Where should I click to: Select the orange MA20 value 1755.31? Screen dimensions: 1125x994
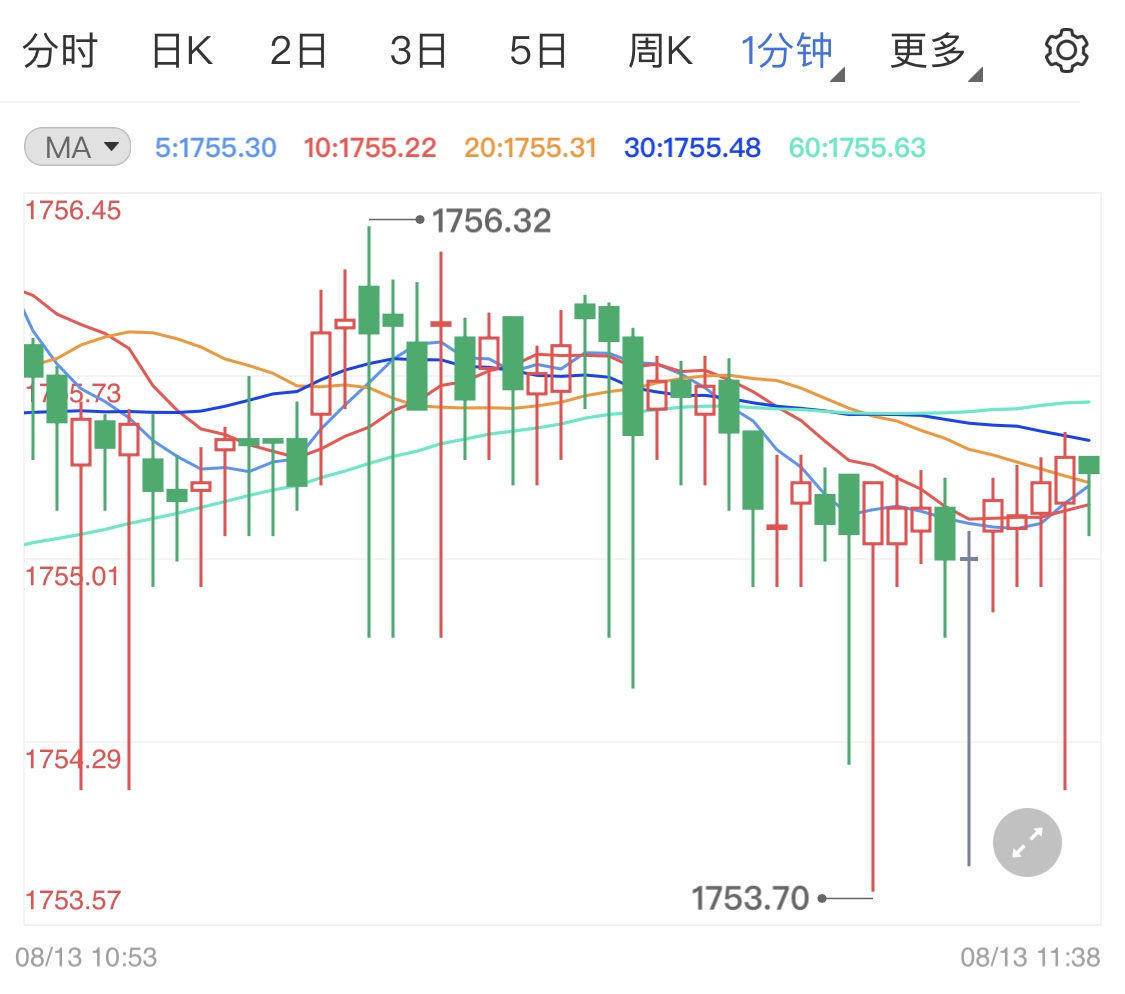pyautogui.click(x=530, y=146)
